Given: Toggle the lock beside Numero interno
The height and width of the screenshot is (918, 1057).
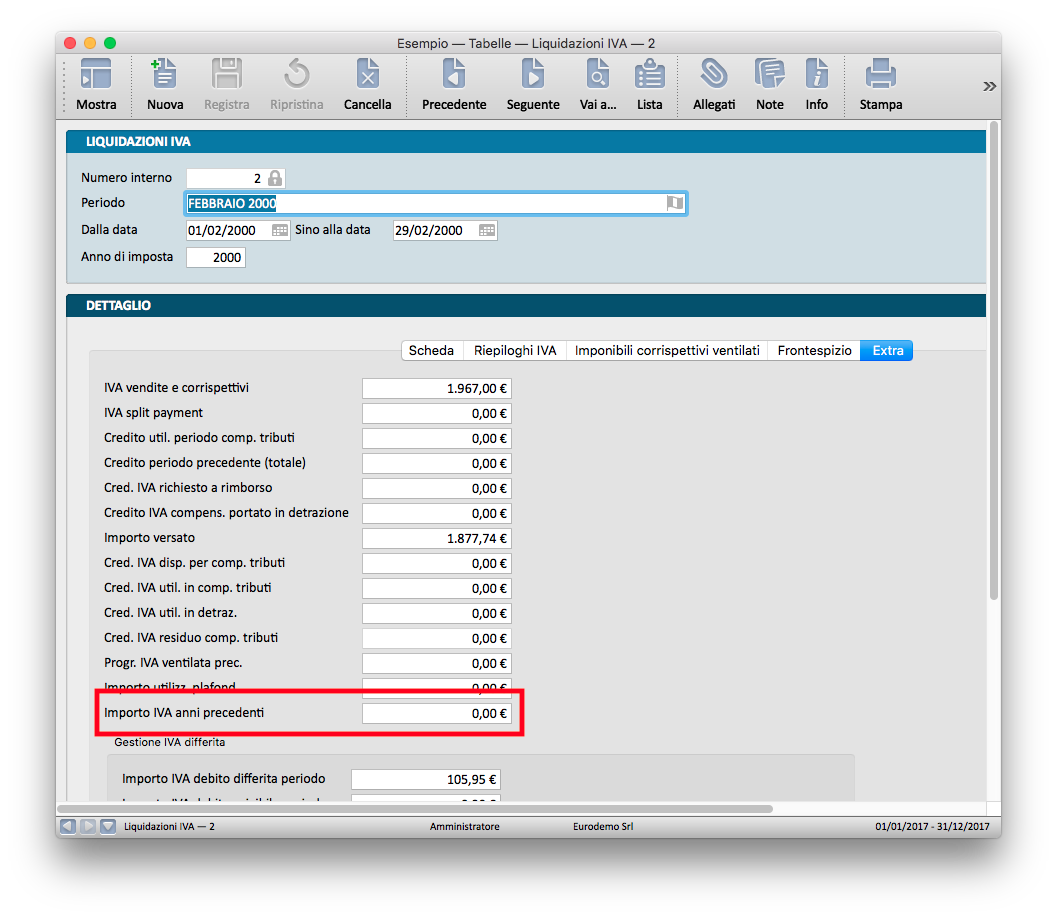Looking at the screenshot, I should [275, 178].
